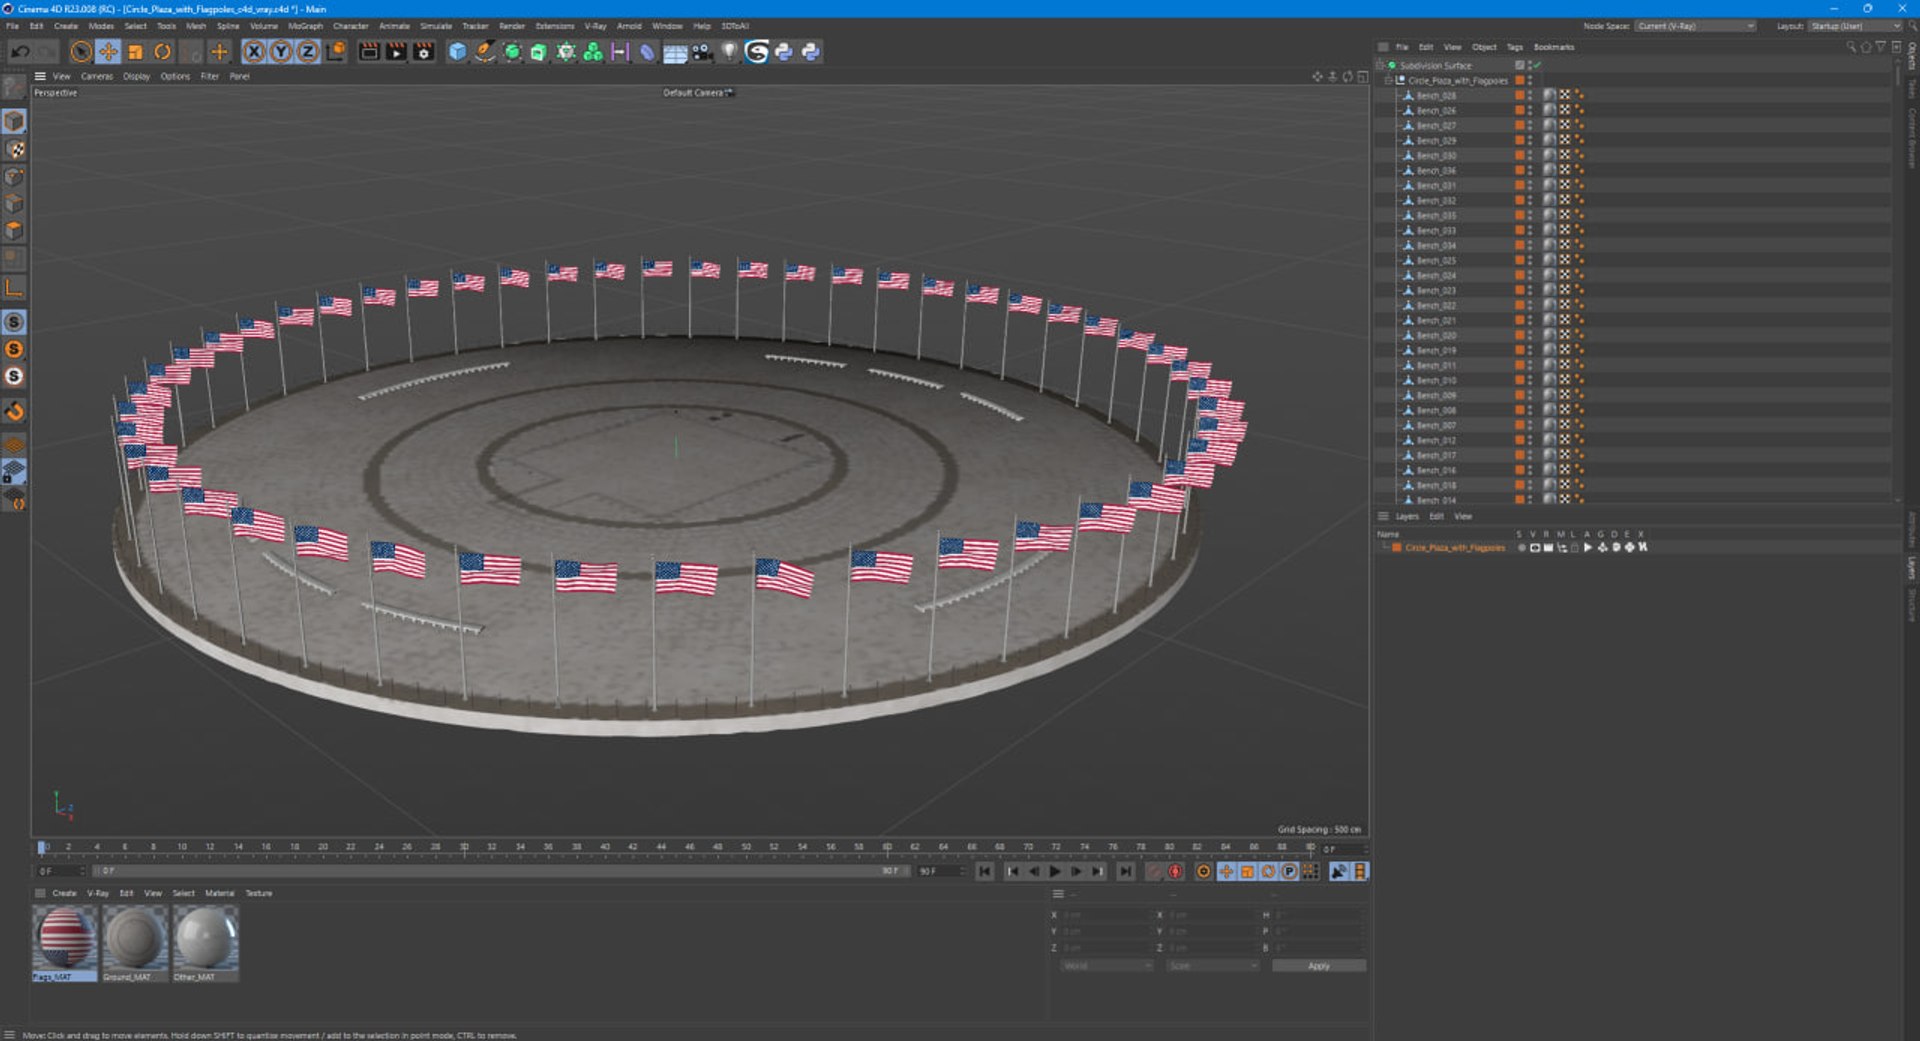The width and height of the screenshot is (1920, 1041).
Task: Toggle the Parameter keyframe P button
Action: point(1289,872)
